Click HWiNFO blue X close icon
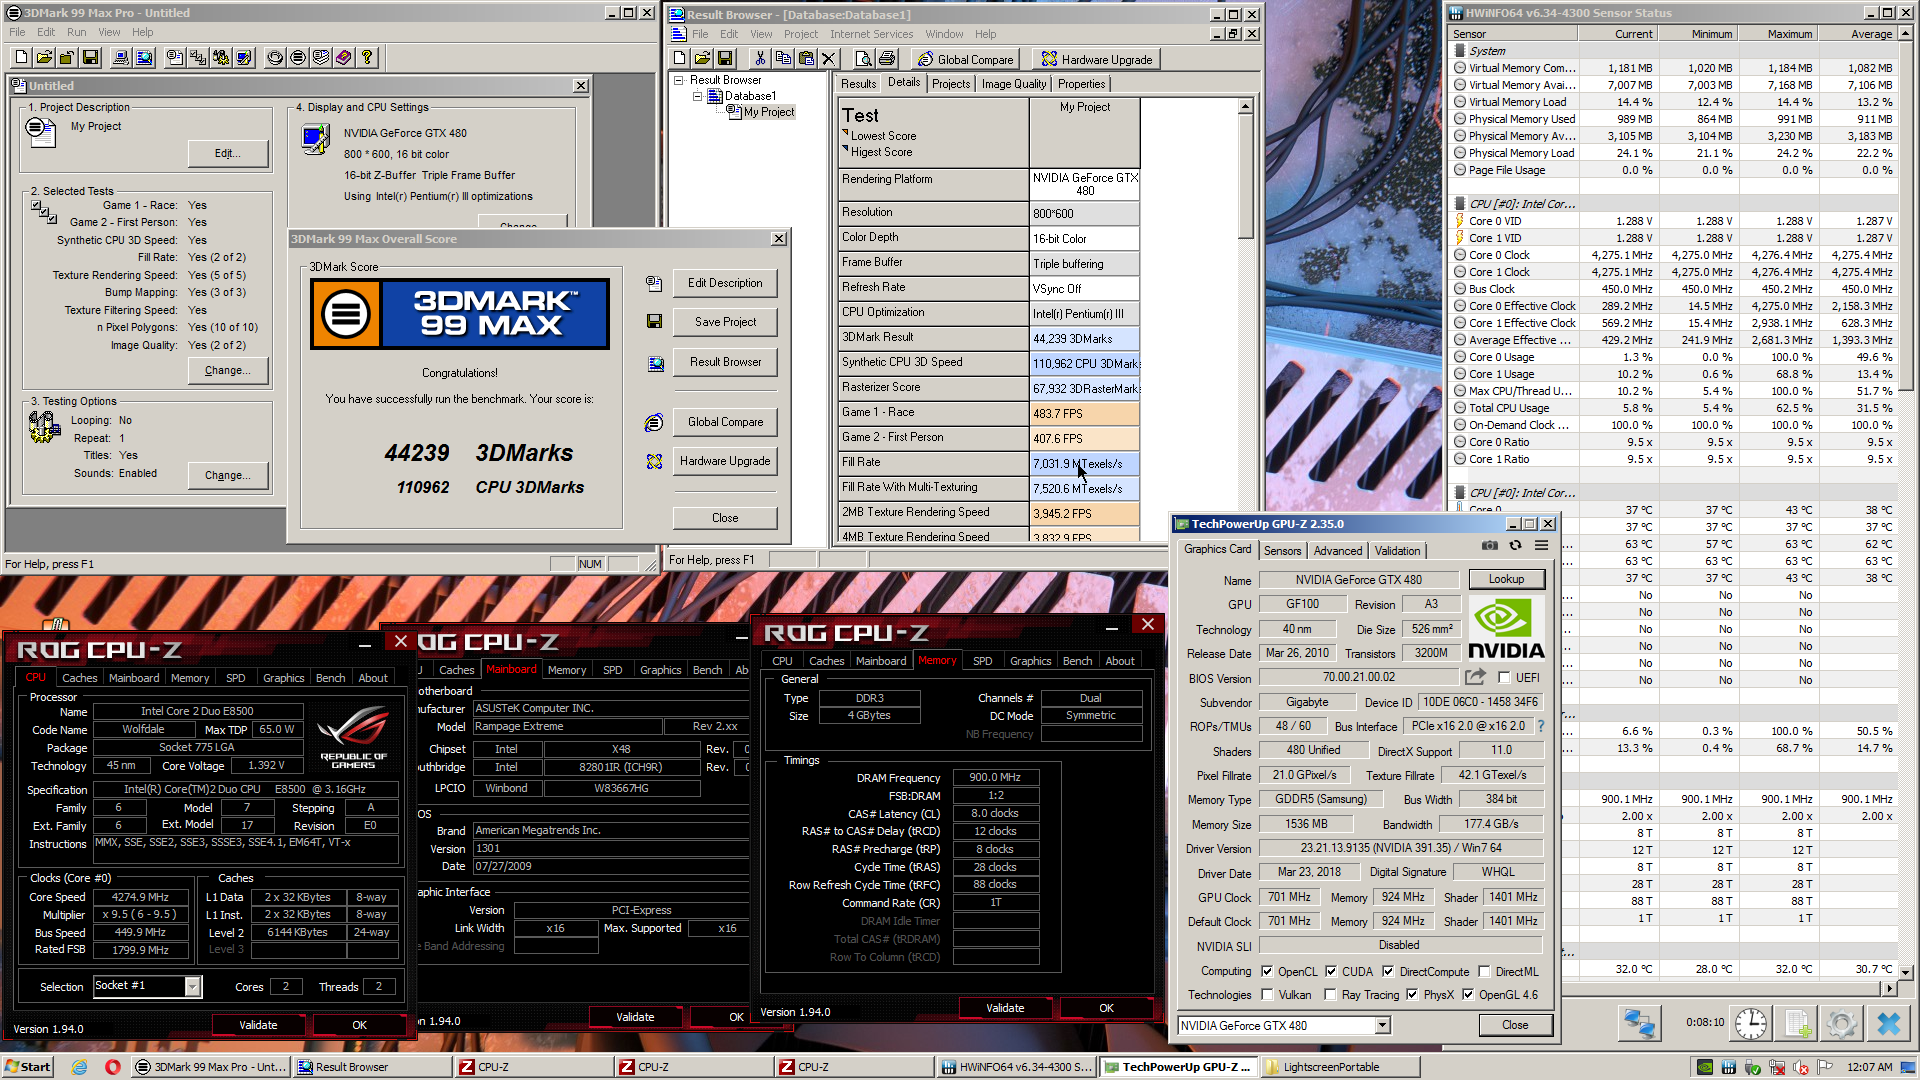 (x=1888, y=1023)
